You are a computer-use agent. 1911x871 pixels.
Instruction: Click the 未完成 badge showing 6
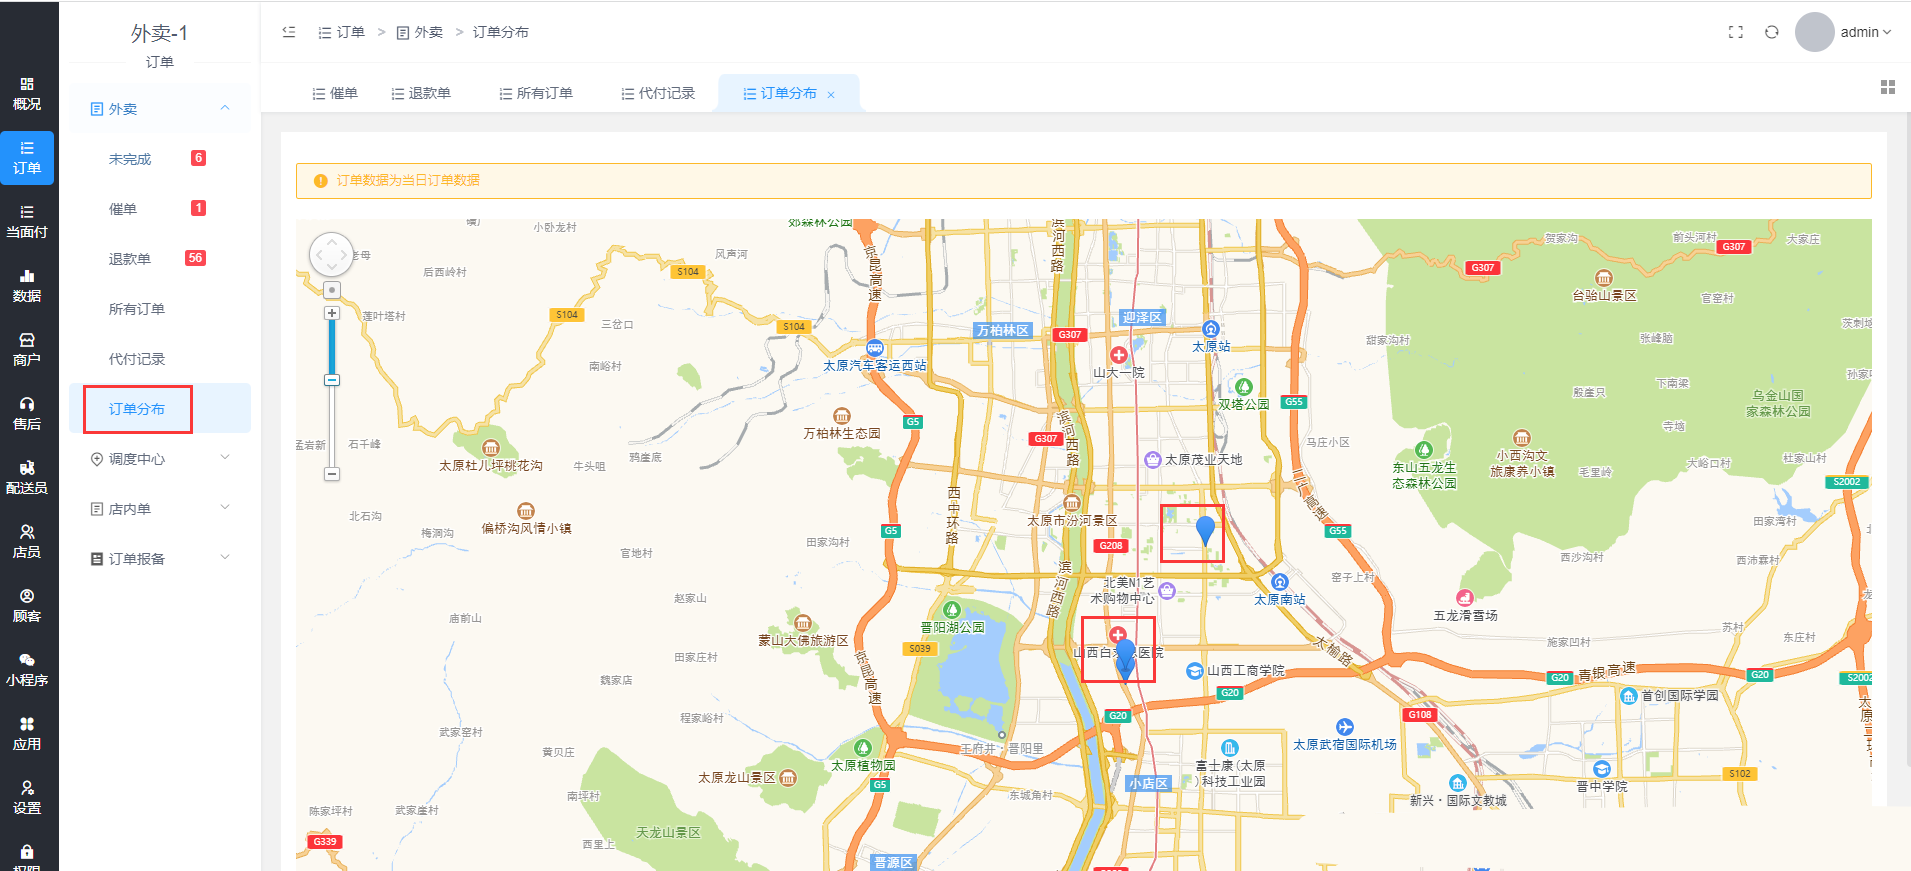pyautogui.click(x=198, y=158)
